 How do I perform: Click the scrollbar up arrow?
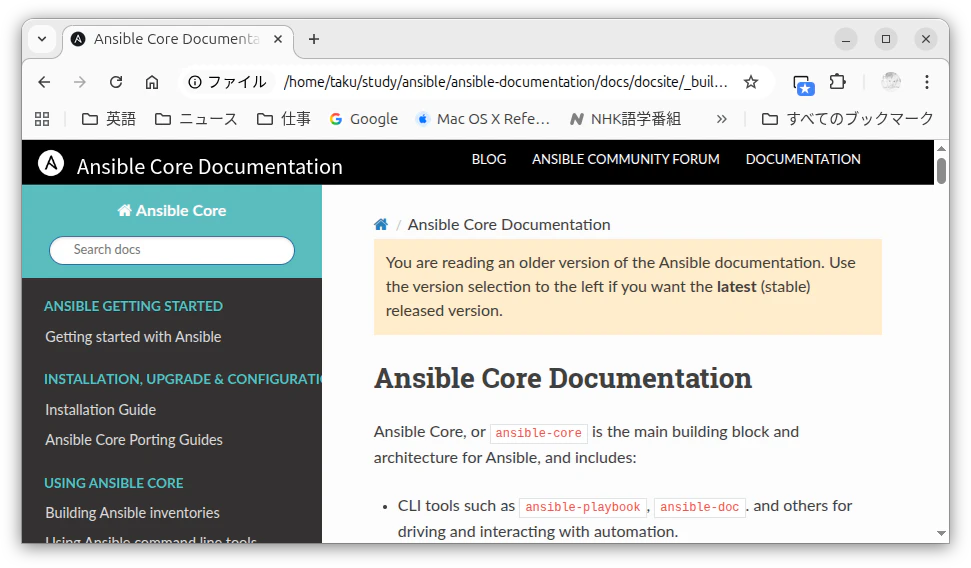(x=941, y=149)
